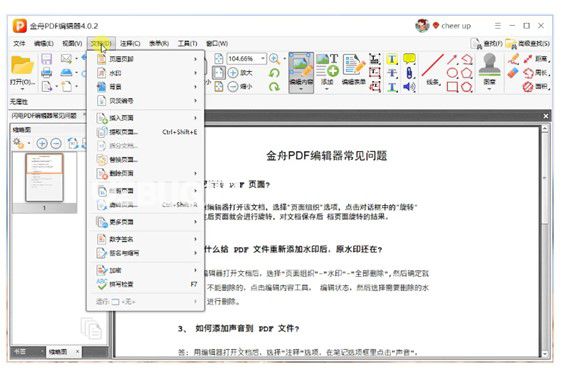Select the pencil freehand drawing tool

514,59
